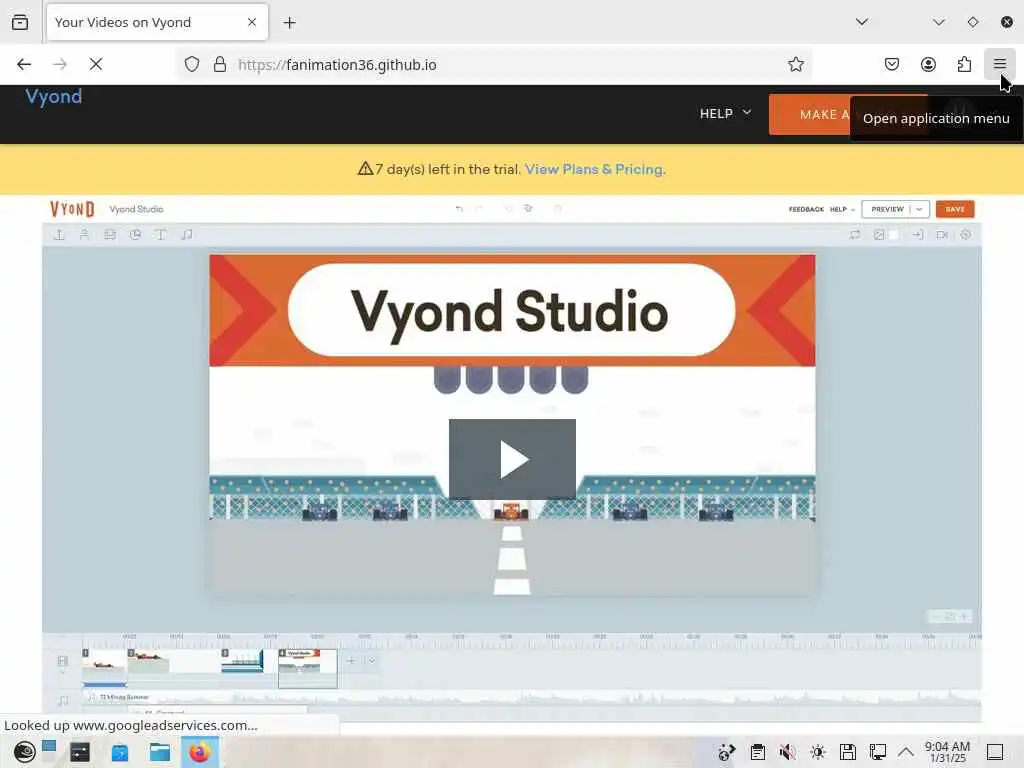Switch to Your Videos on Vyond tab
The height and width of the screenshot is (768, 1024).
[x=157, y=22]
